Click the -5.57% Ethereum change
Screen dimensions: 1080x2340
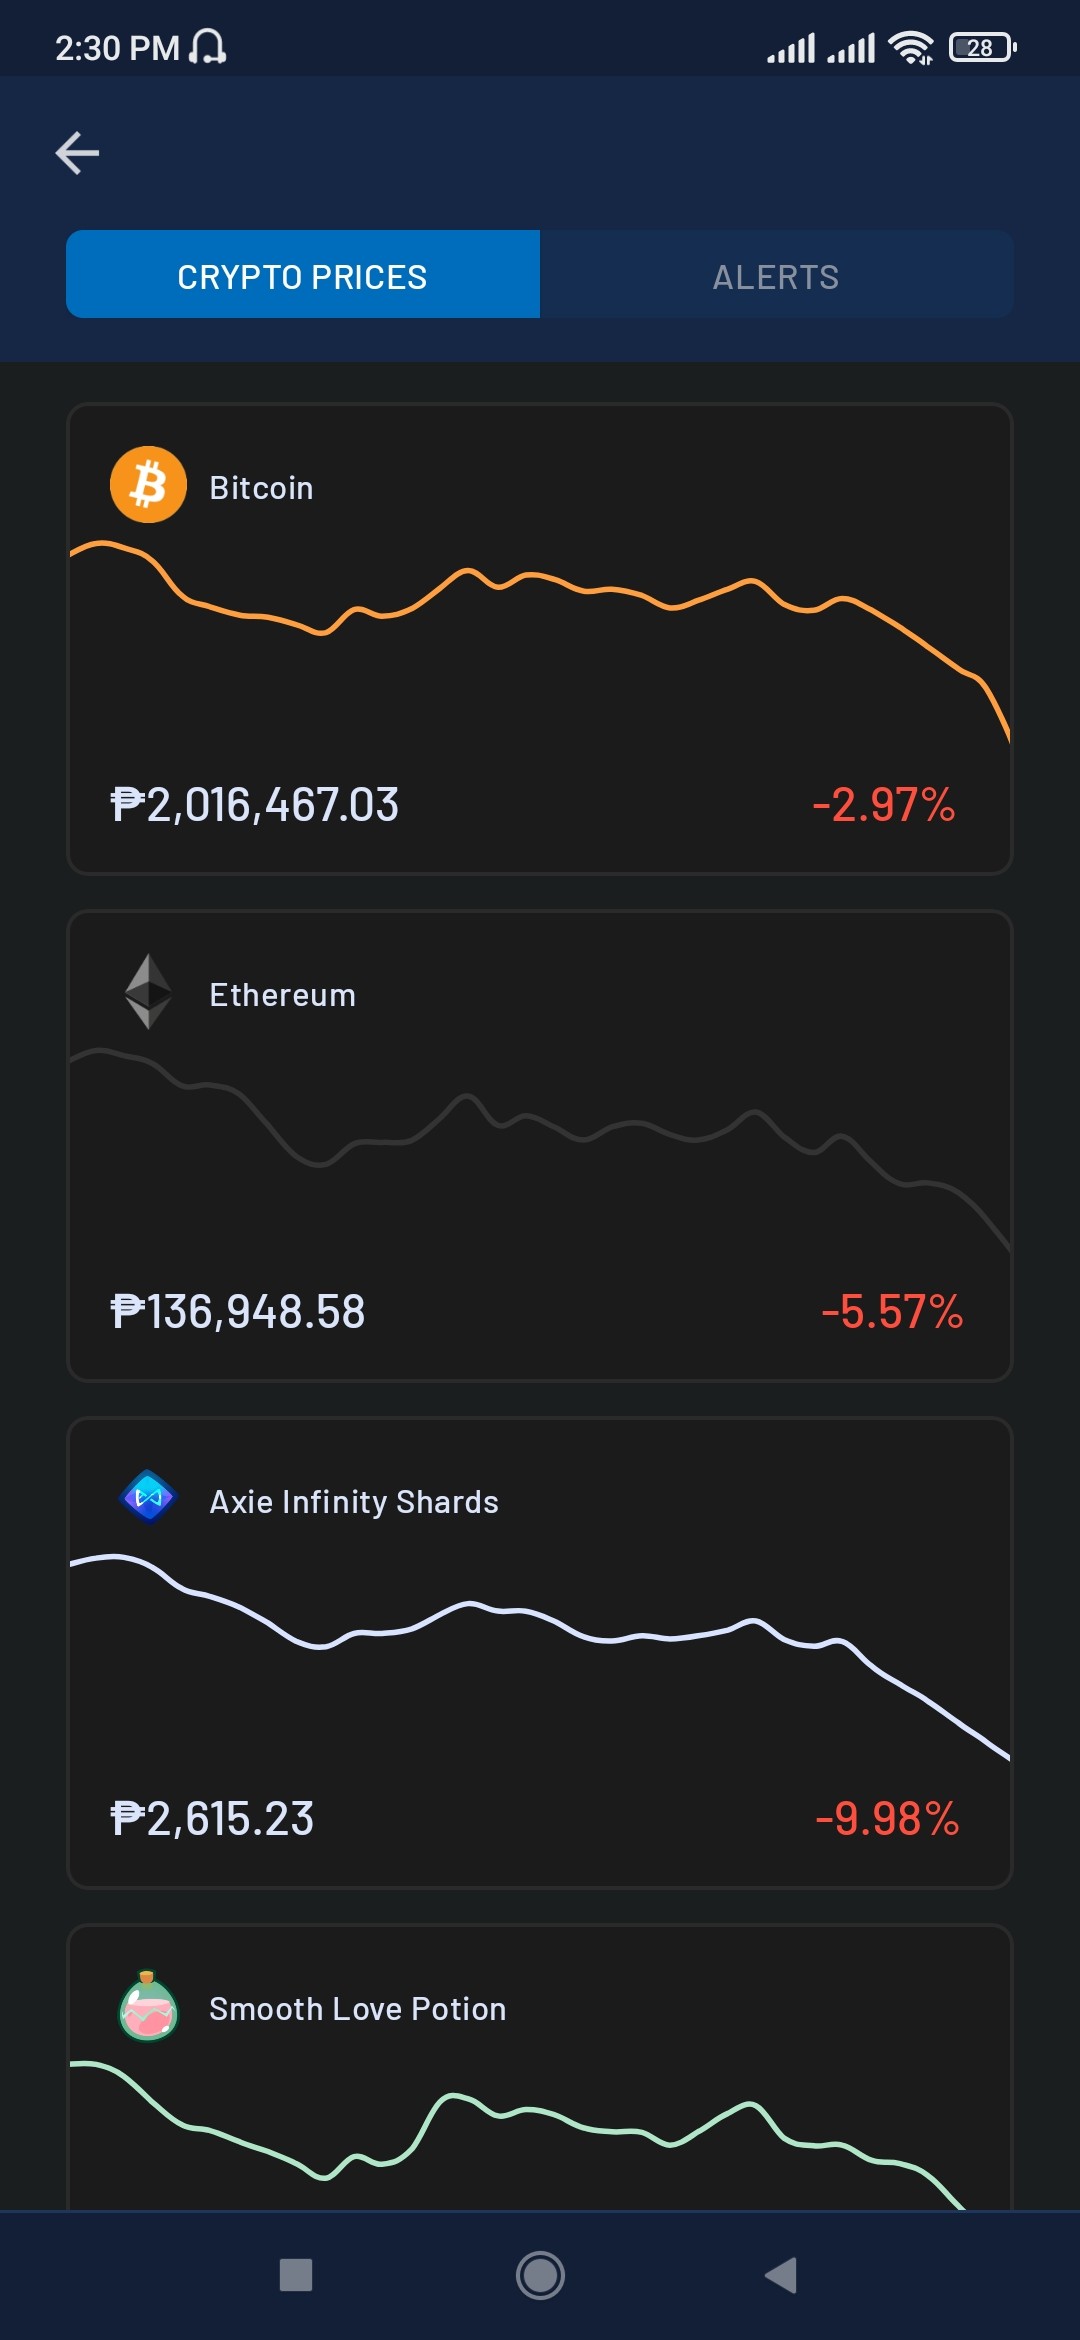[x=892, y=1312]
